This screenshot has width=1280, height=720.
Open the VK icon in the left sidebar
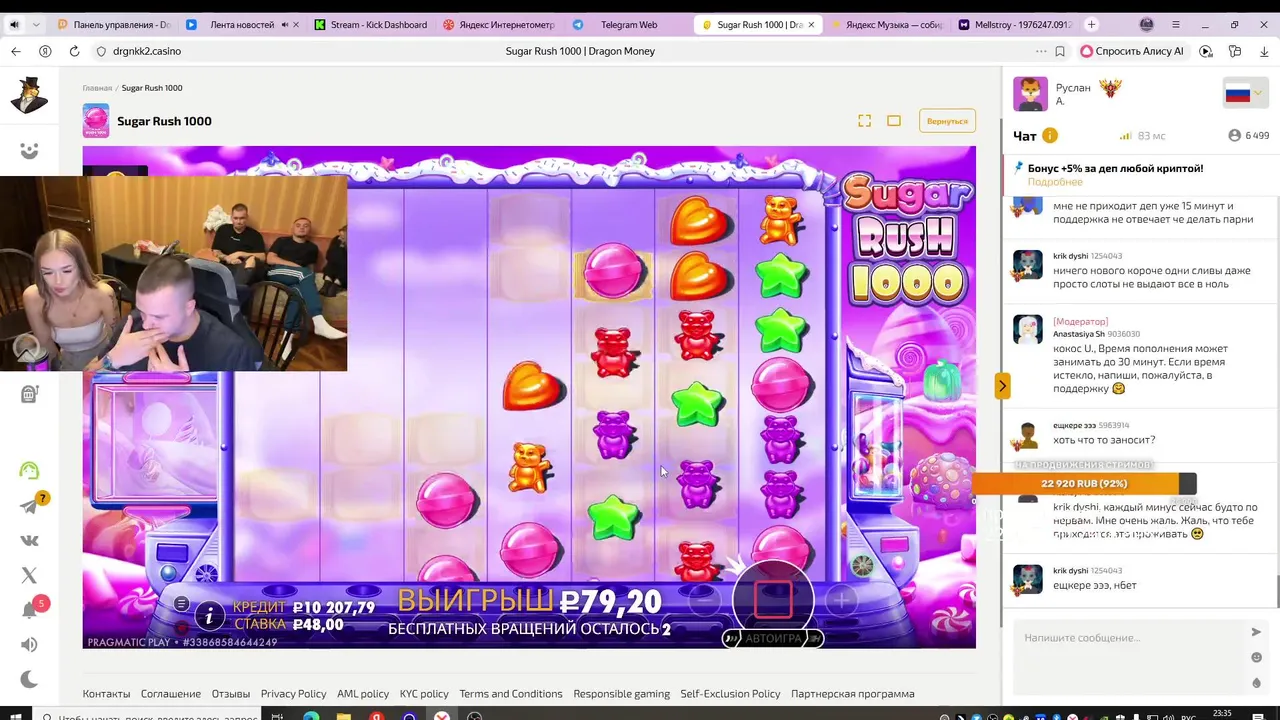[x=29, y=541]
